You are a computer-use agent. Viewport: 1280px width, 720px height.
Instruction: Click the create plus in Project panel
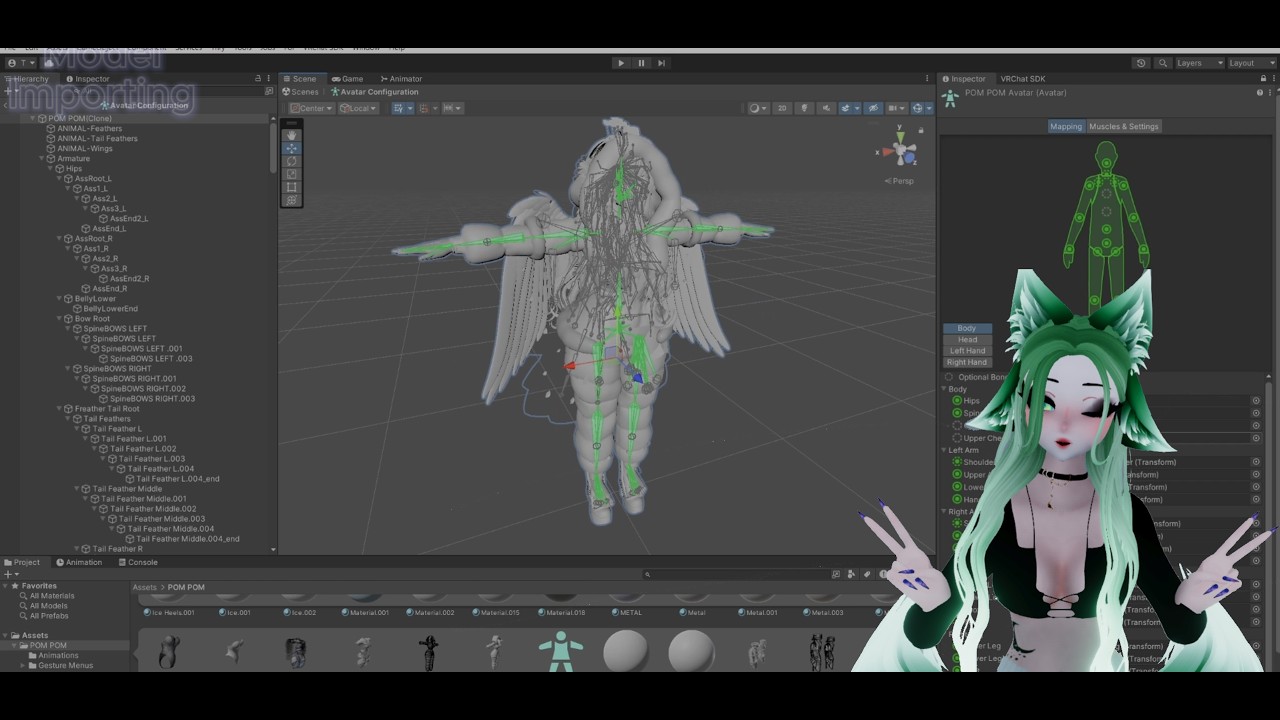9,575
